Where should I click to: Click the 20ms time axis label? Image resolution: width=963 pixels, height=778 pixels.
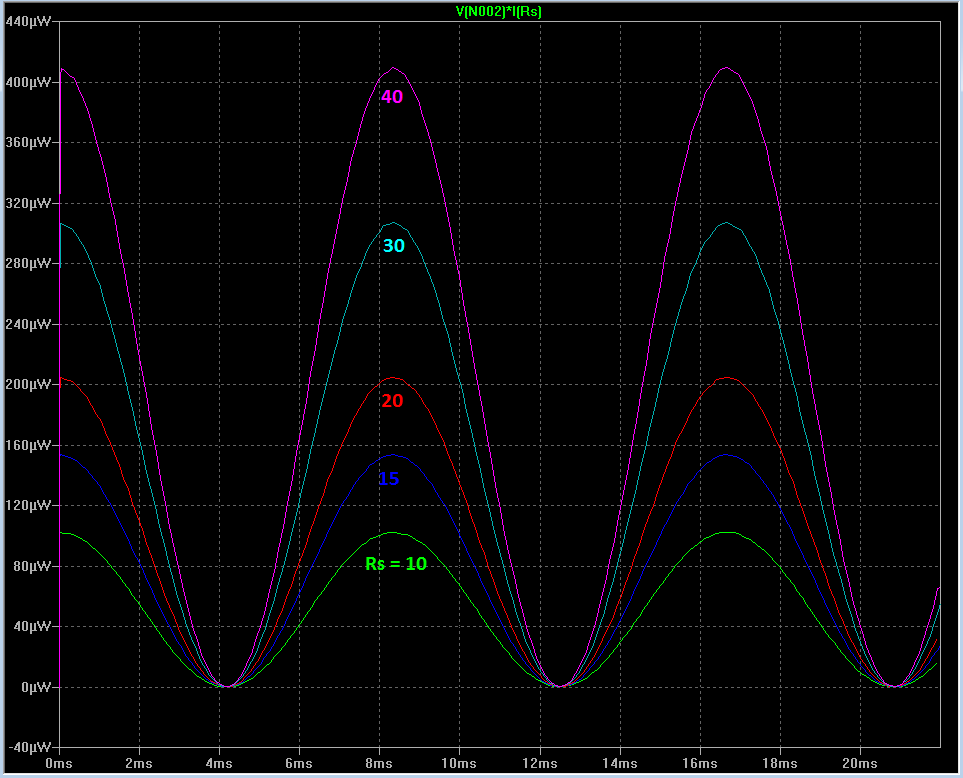pyautogui.click(x=860, y=763)
